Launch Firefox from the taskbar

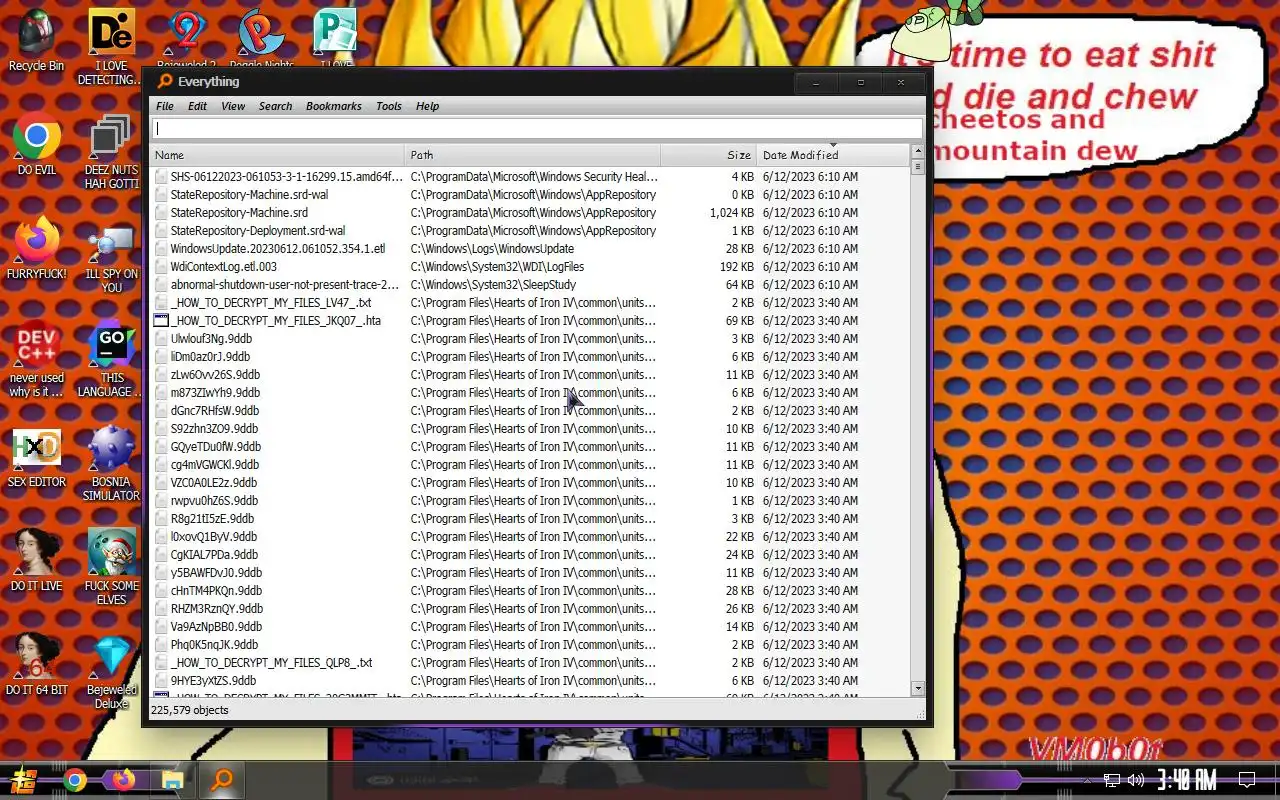point(123,780)
